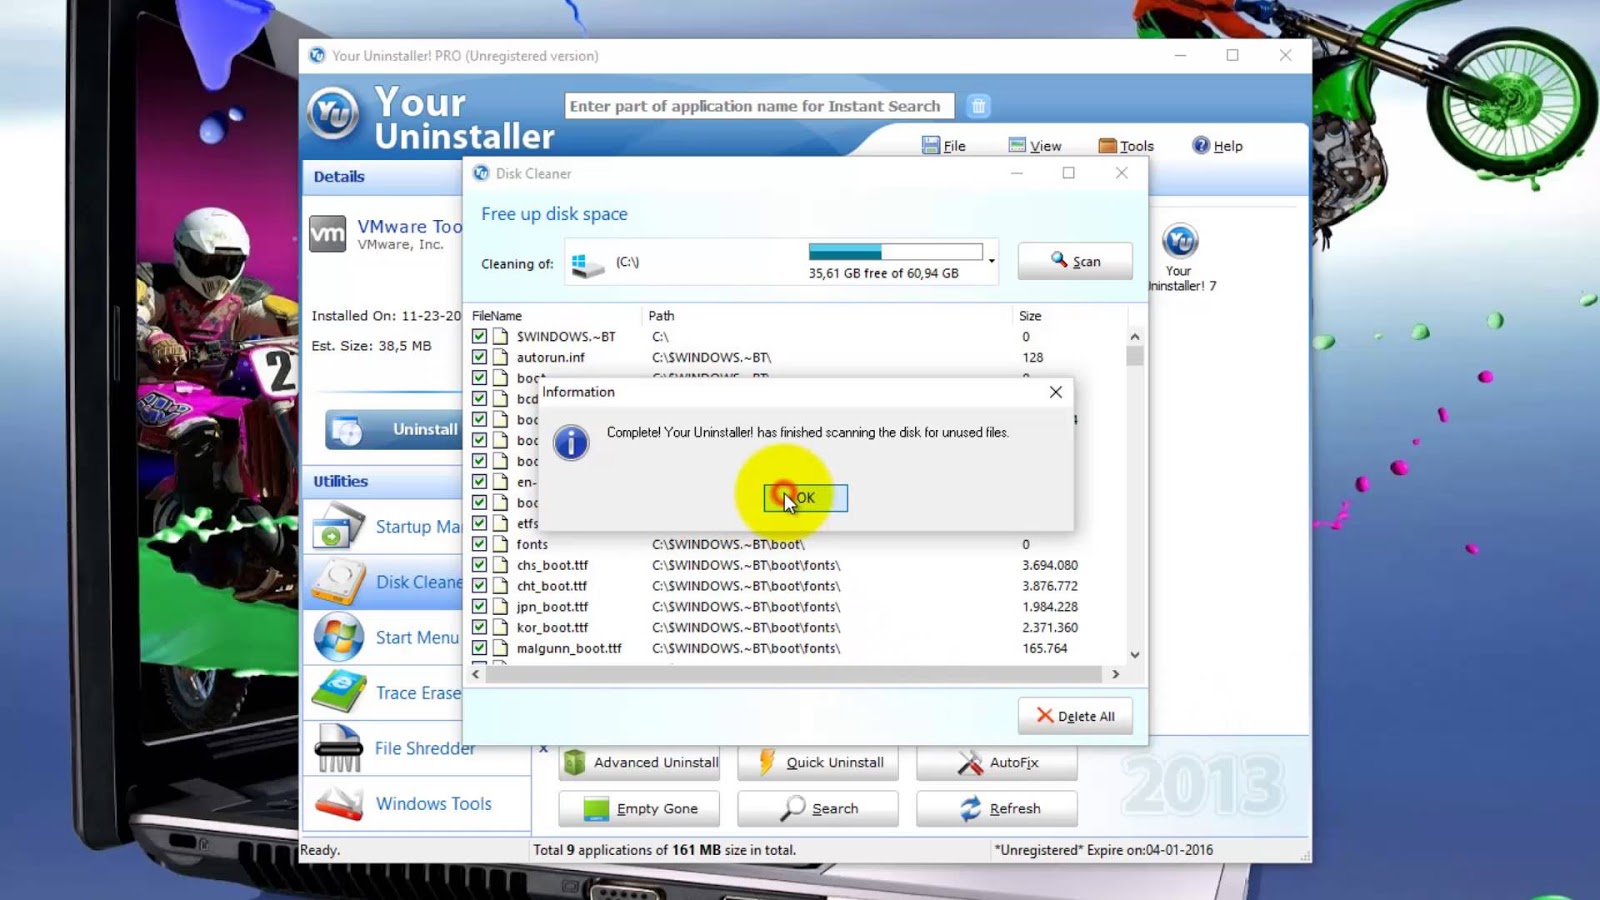
Task: Select the kor_boot.ttf file name
Action: click(x=552, y=627)
